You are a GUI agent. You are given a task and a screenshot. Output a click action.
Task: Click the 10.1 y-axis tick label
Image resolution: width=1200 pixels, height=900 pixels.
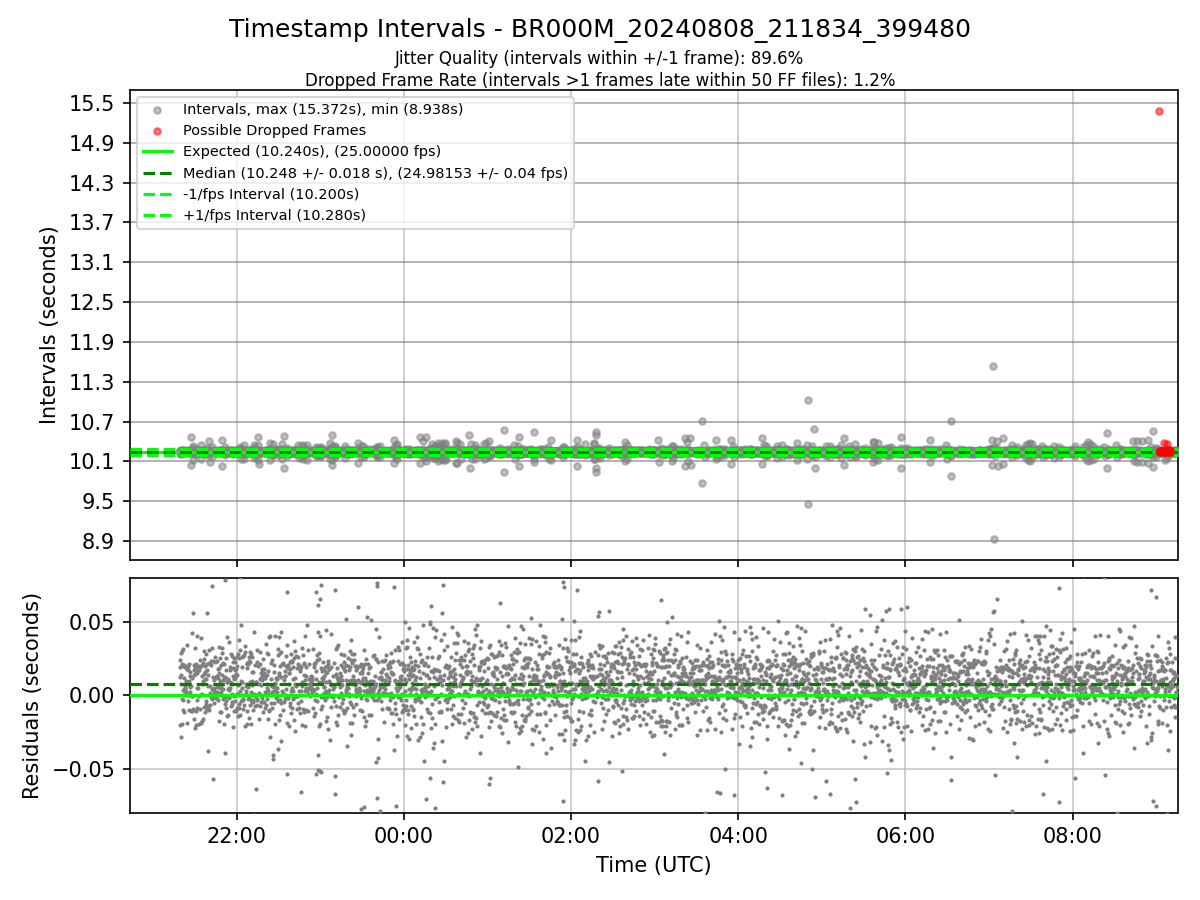click(93, 461)
